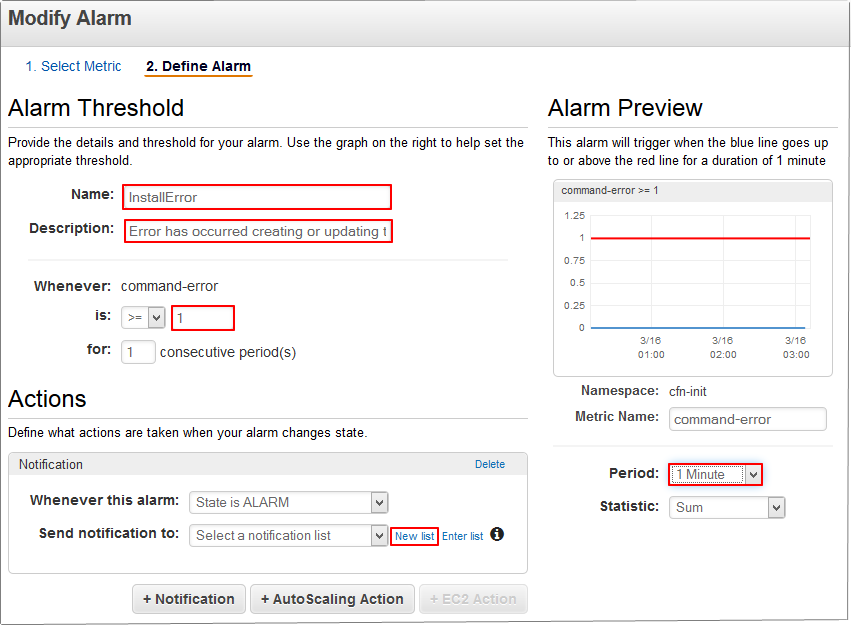Select the Define Alarm step tab

198,67
